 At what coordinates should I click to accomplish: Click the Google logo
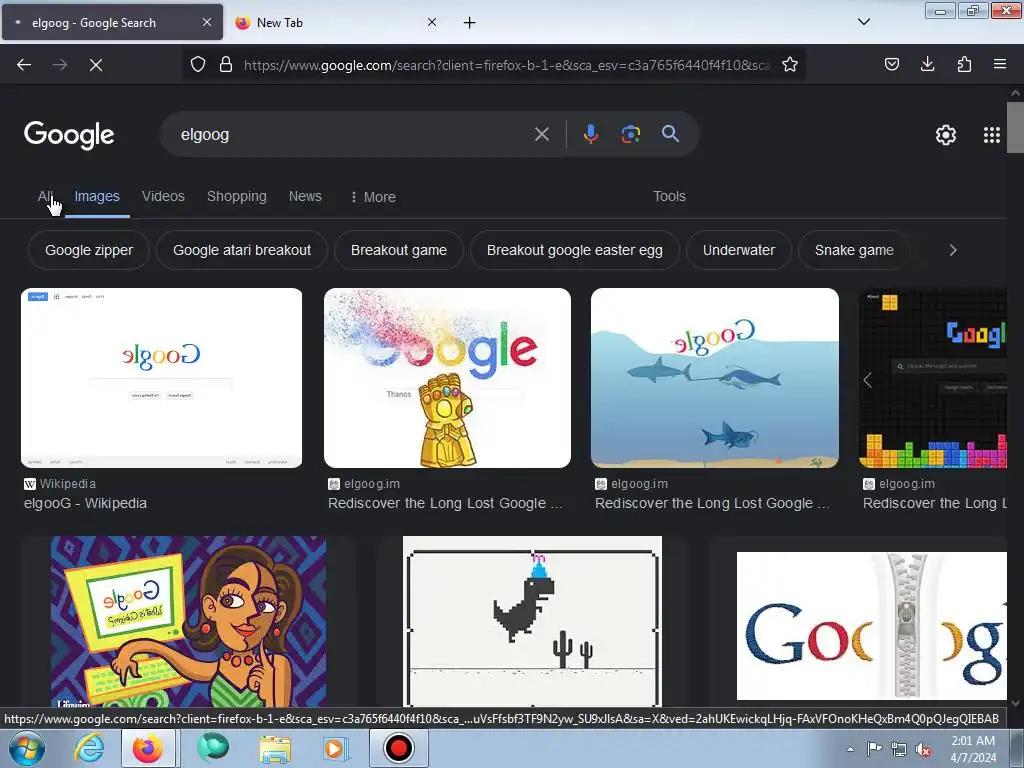69,135
